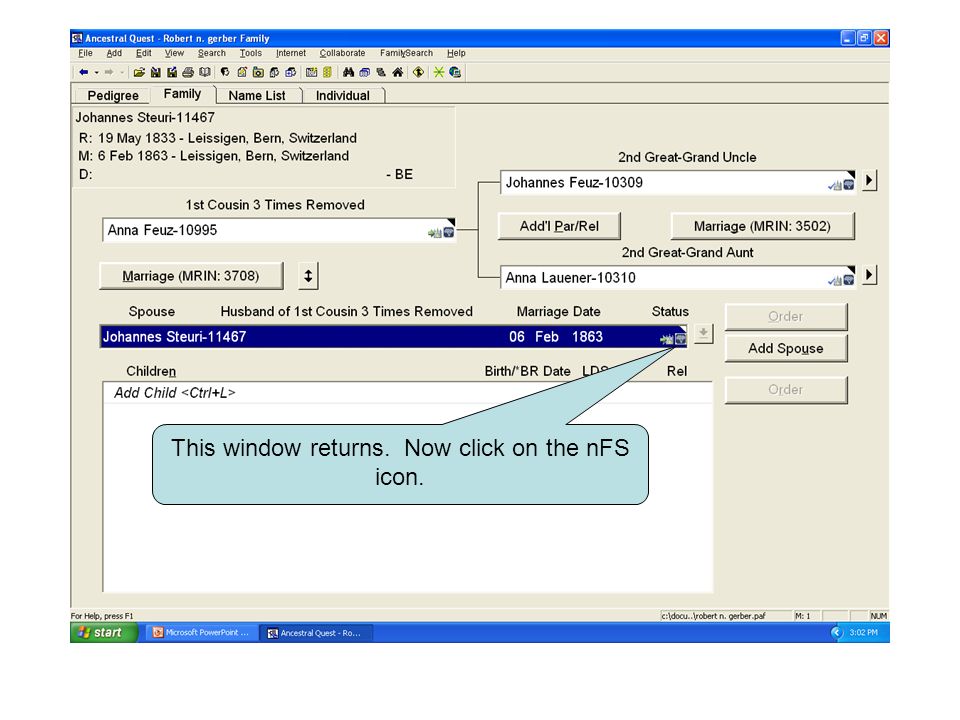Switch to Microsoft PowerPoint taskbar button
The image size is (960, 720).
[x=201, y=632]
